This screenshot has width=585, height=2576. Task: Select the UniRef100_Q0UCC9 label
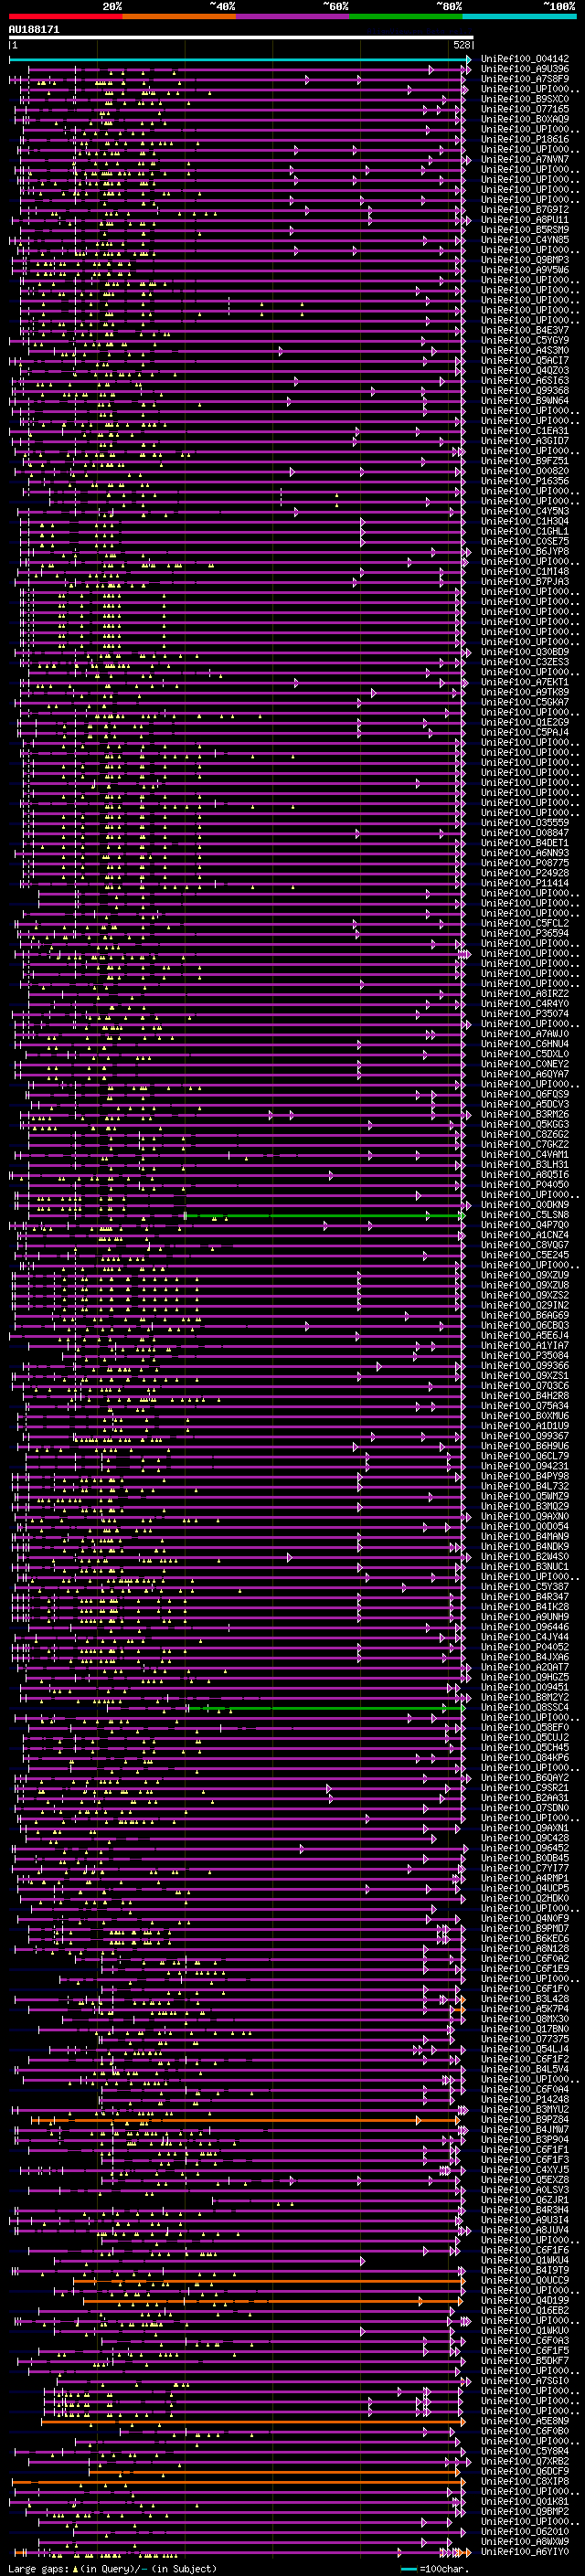pyautogui.click(x=525, y=2280)
